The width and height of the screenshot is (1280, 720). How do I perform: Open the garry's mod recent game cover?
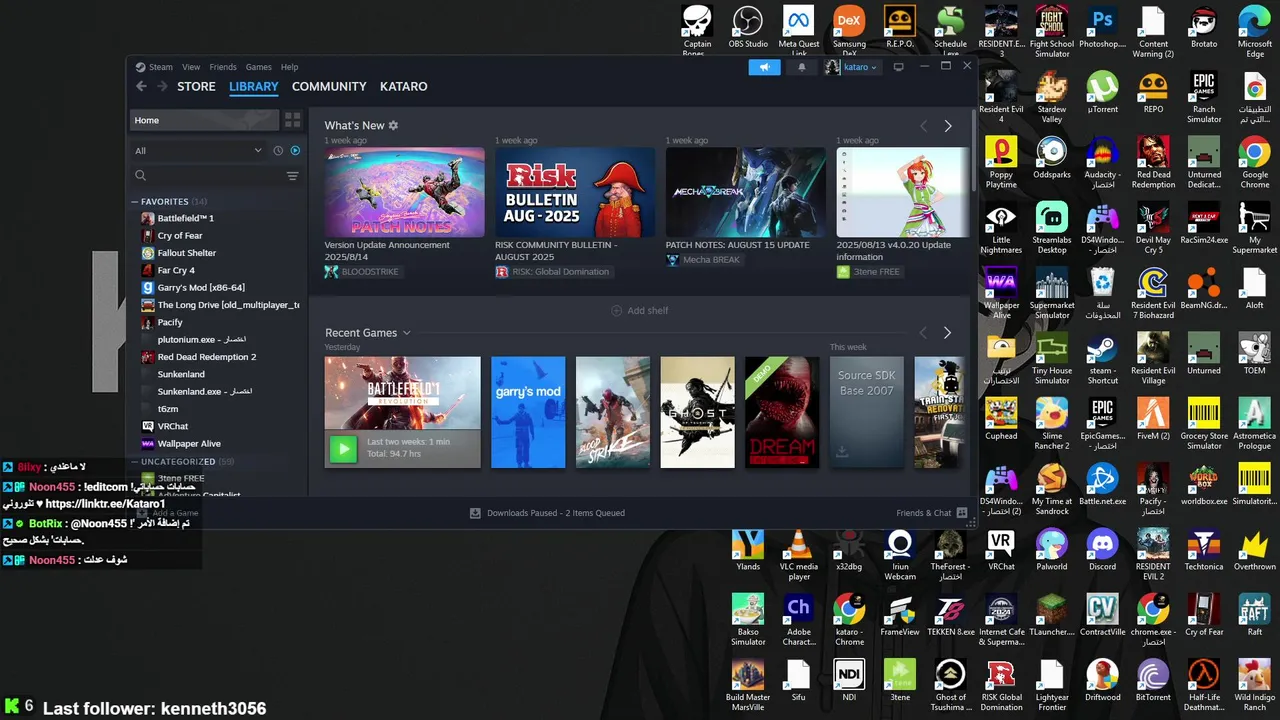click(528, 412)
